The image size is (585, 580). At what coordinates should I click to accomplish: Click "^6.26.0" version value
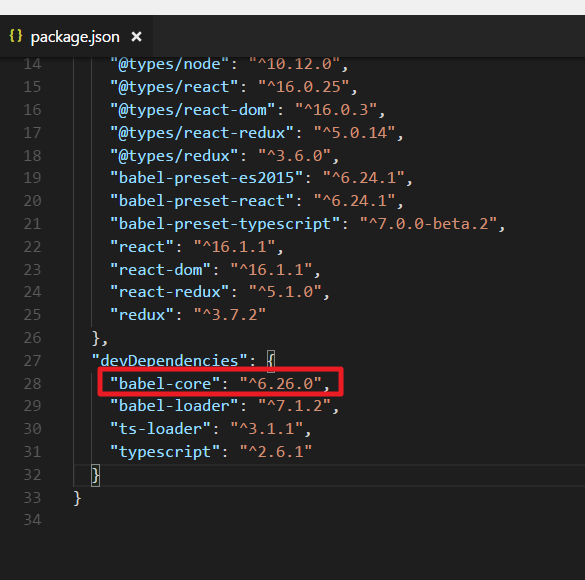coord(281,384)
